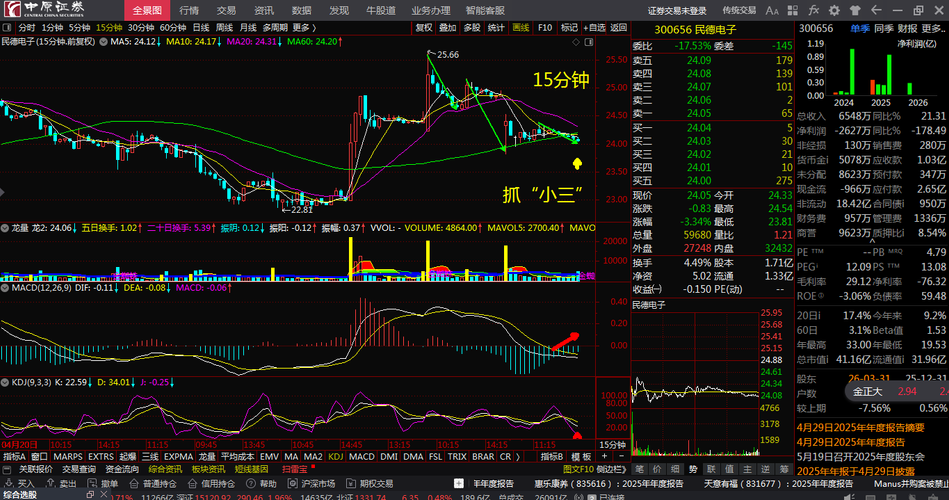Open the 资讯 menu

264,10
